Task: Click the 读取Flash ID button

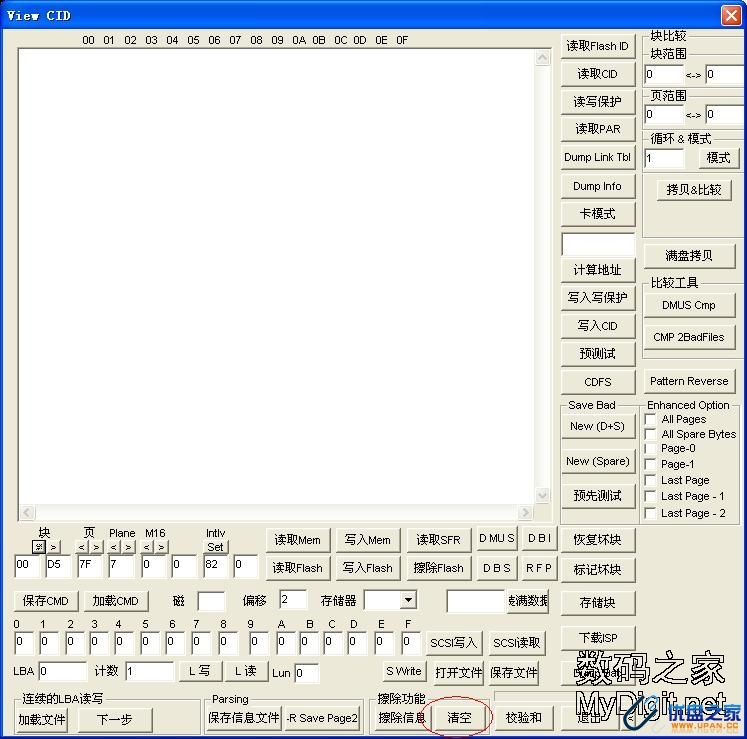Action: point(598,46)
